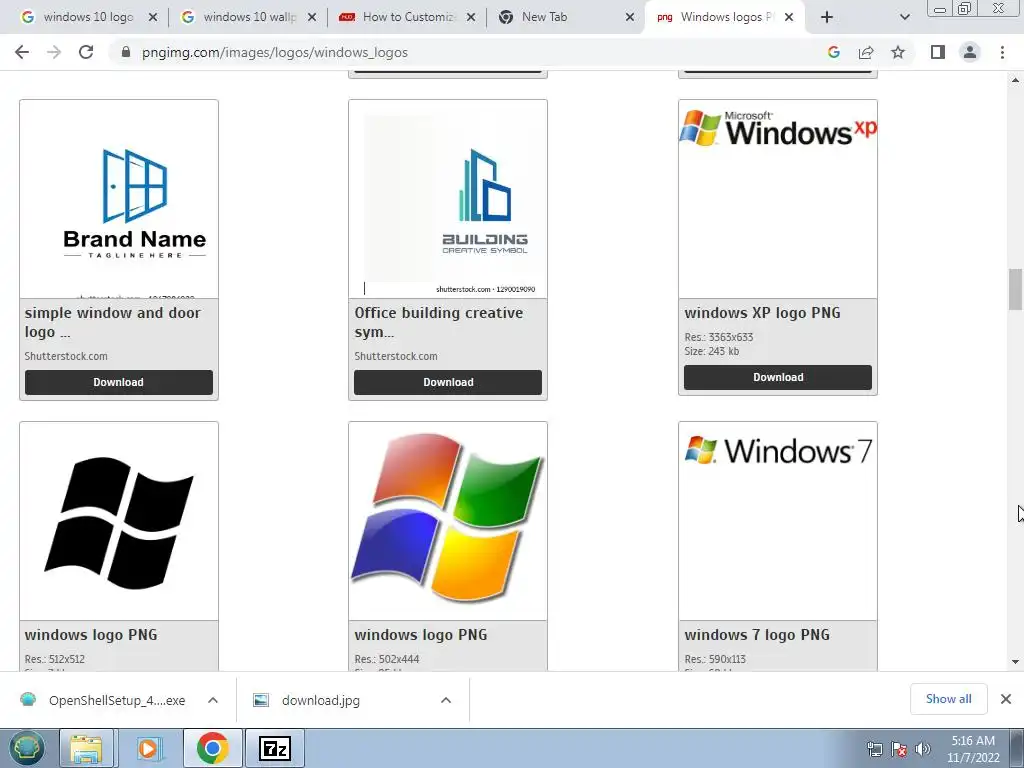Bookmark this page with the star
This screenshot has width=1024, height=768.
(x=899, y=52)
